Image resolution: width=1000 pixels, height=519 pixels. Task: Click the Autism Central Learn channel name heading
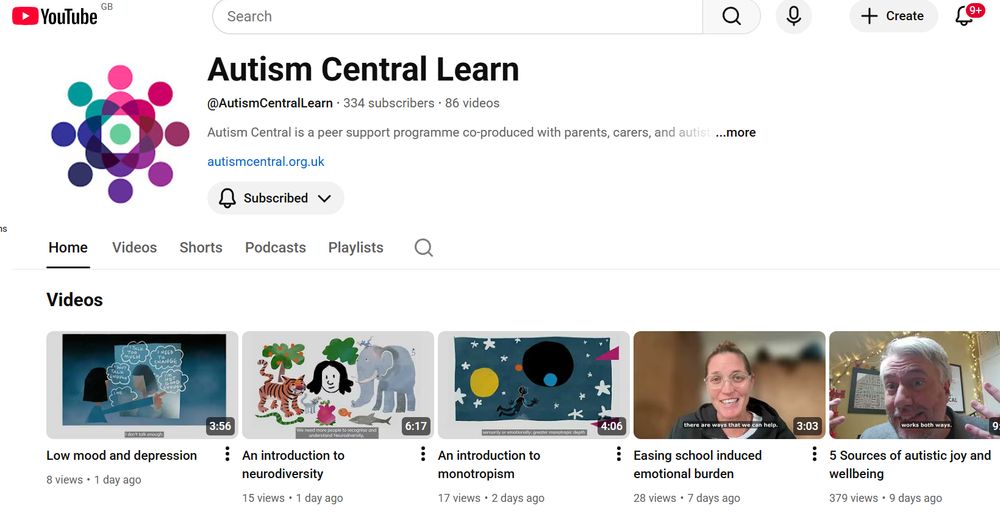coord(363,69)
